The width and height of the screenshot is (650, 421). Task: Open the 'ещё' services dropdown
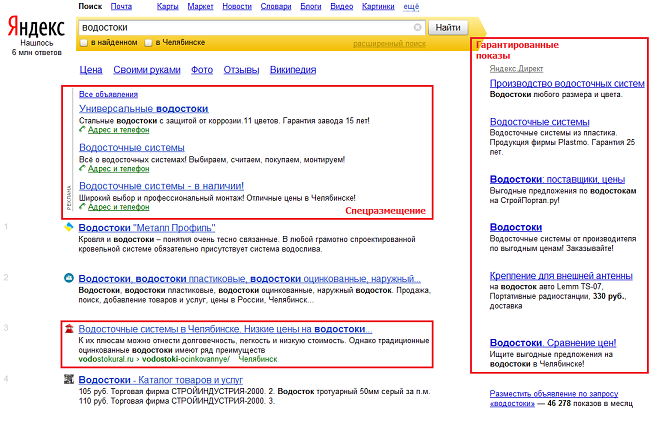[x=411, y=7]
